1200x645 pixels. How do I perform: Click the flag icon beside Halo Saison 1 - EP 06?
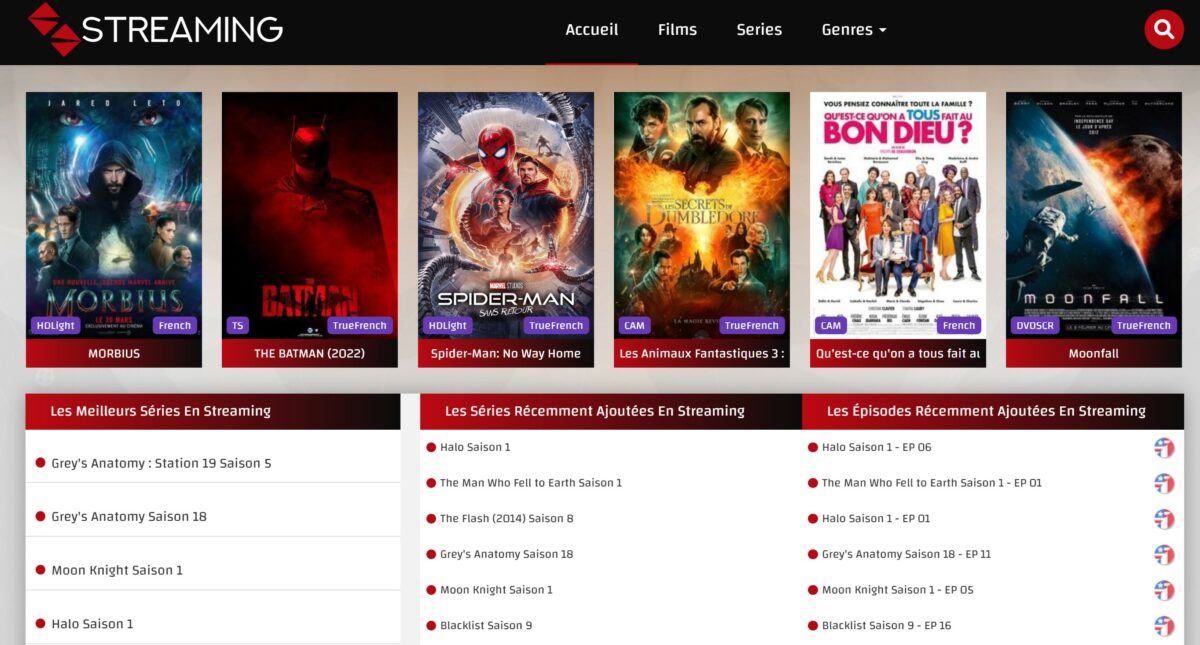1164,448
